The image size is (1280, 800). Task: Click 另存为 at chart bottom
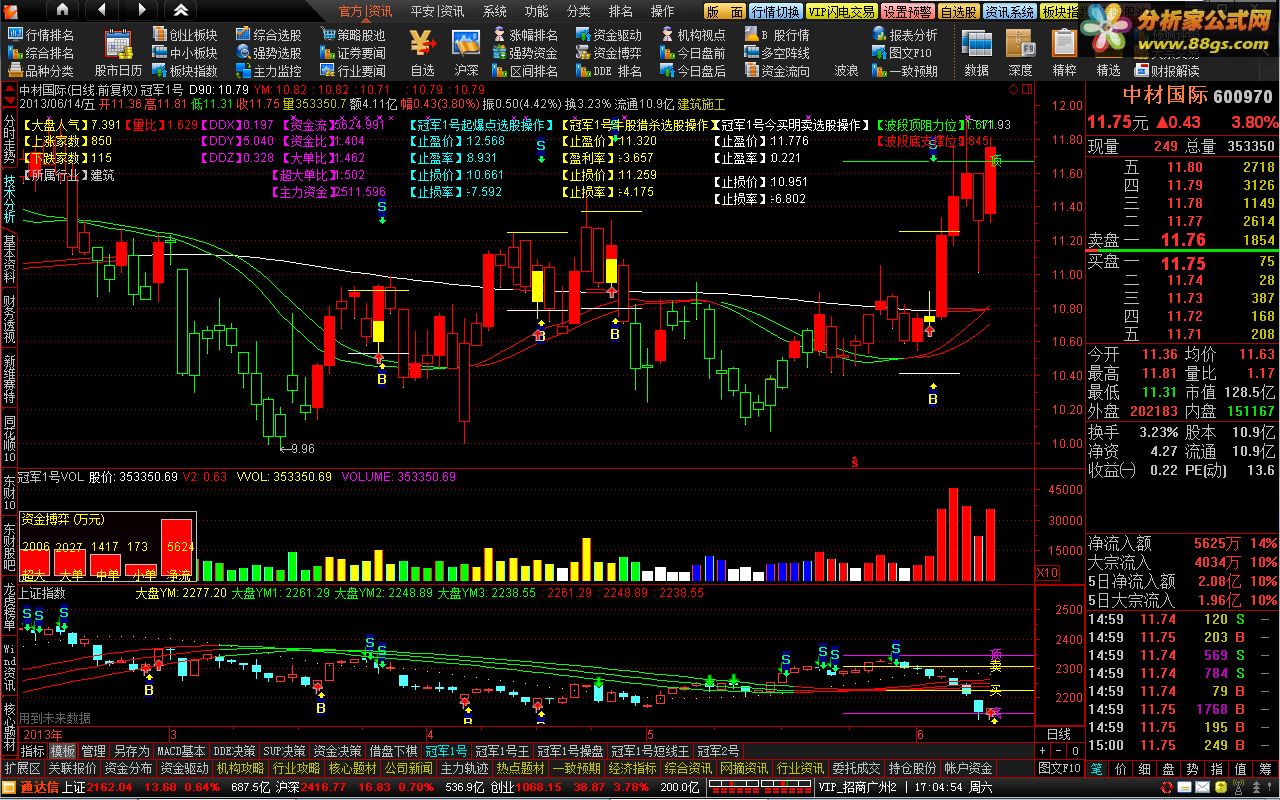(x=131, y=751)
